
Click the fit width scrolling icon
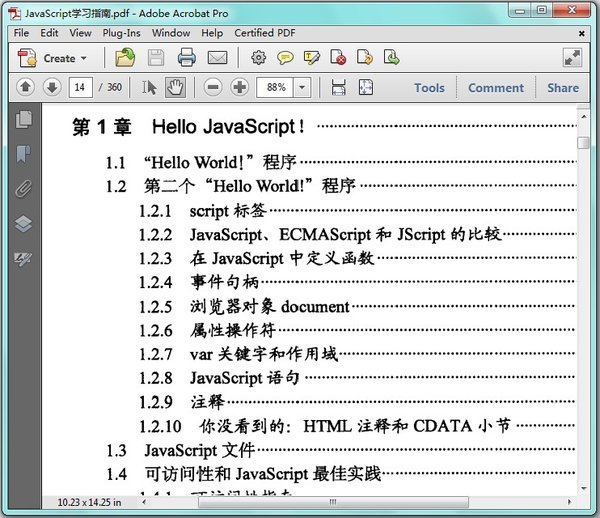(x=339, y=87)
